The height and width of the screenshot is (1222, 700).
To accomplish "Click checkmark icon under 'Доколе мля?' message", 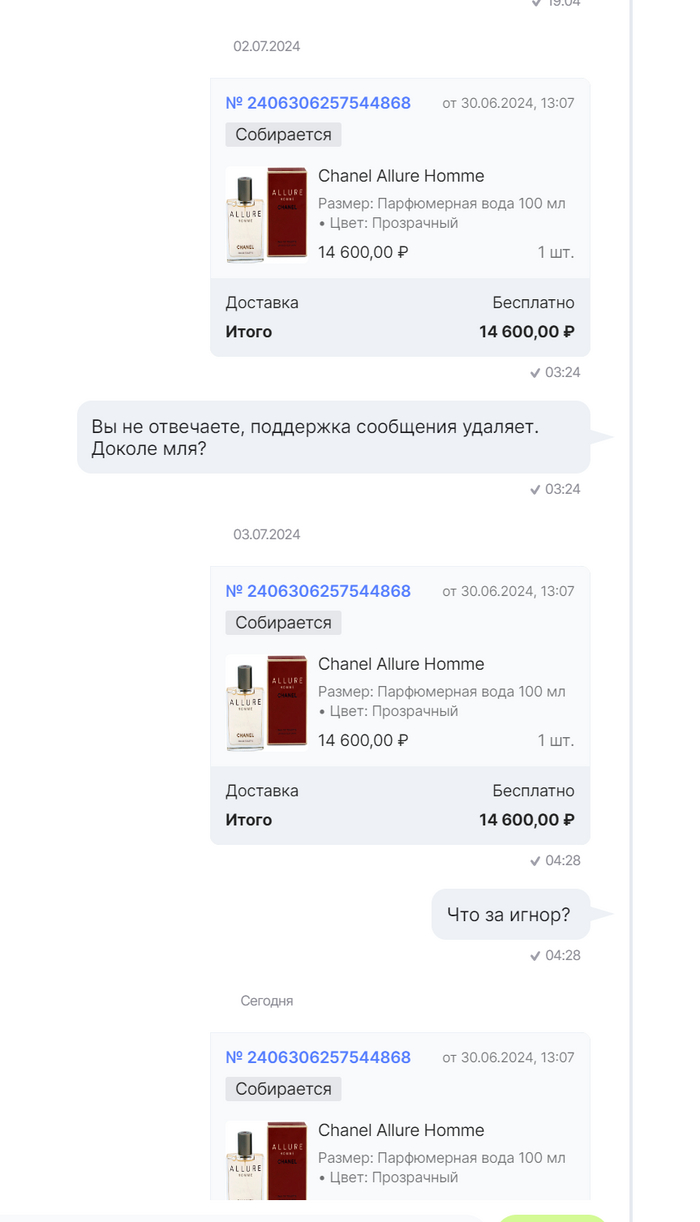I will coord(535,489).
